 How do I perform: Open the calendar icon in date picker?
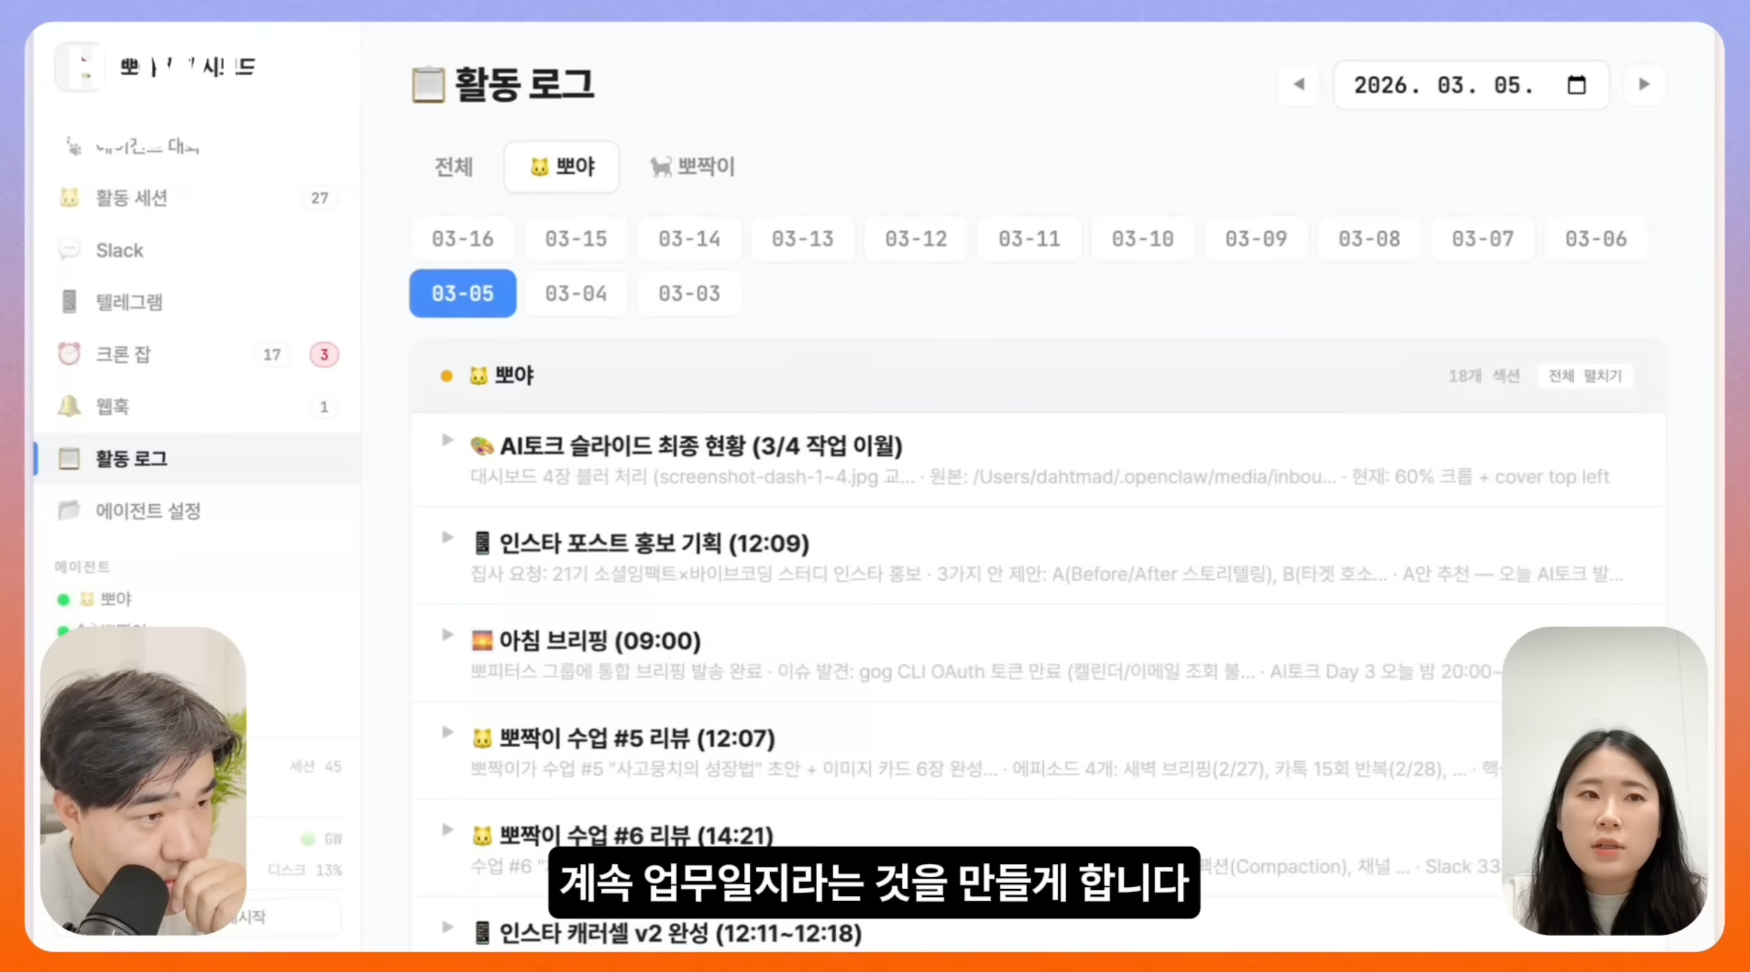(1576, 85)
